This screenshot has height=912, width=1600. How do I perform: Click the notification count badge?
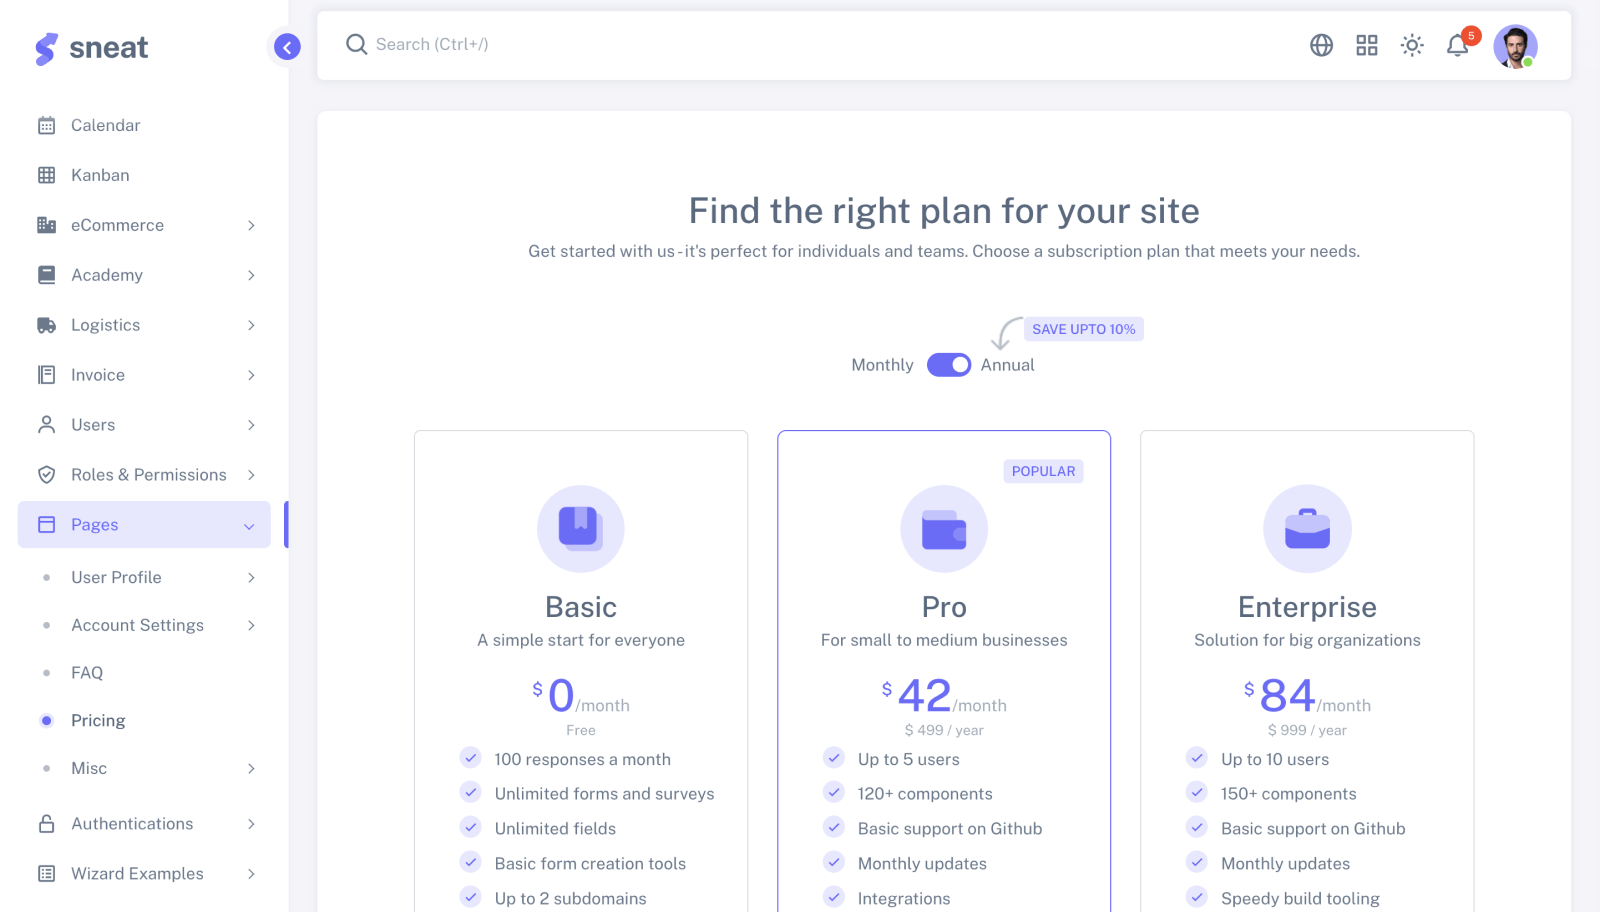1470,35
